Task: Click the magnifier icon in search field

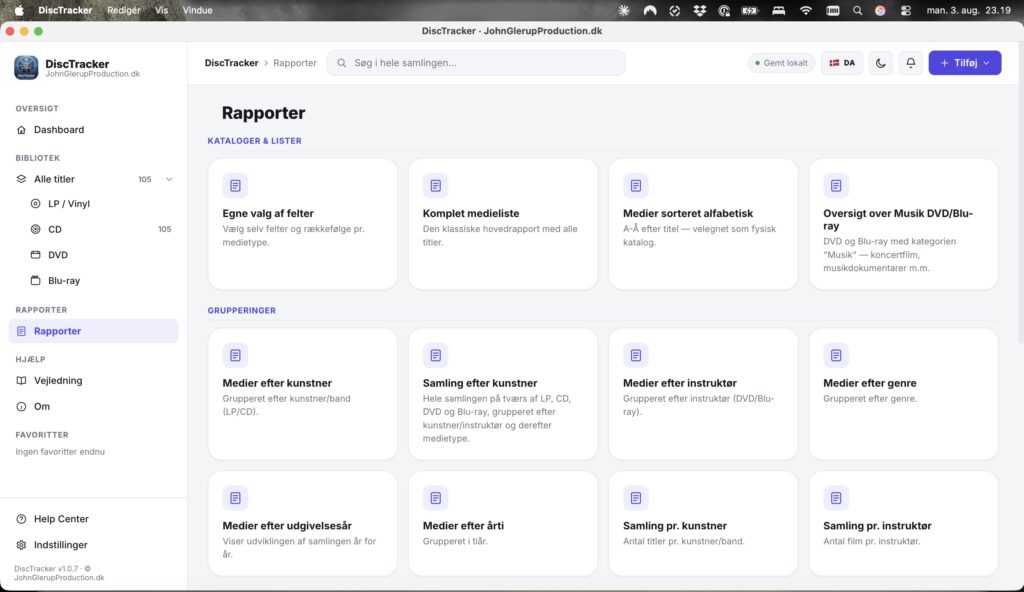Action: [342, 63]
